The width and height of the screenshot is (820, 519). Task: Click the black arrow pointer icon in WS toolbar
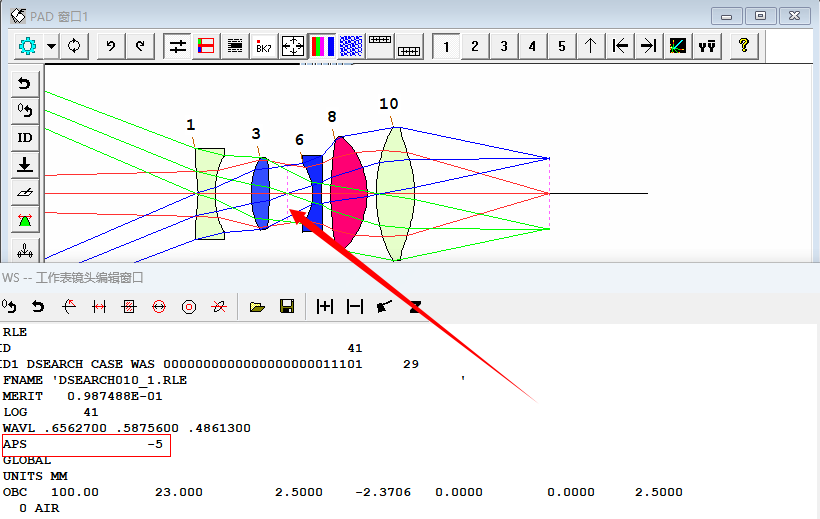[384, 306]
